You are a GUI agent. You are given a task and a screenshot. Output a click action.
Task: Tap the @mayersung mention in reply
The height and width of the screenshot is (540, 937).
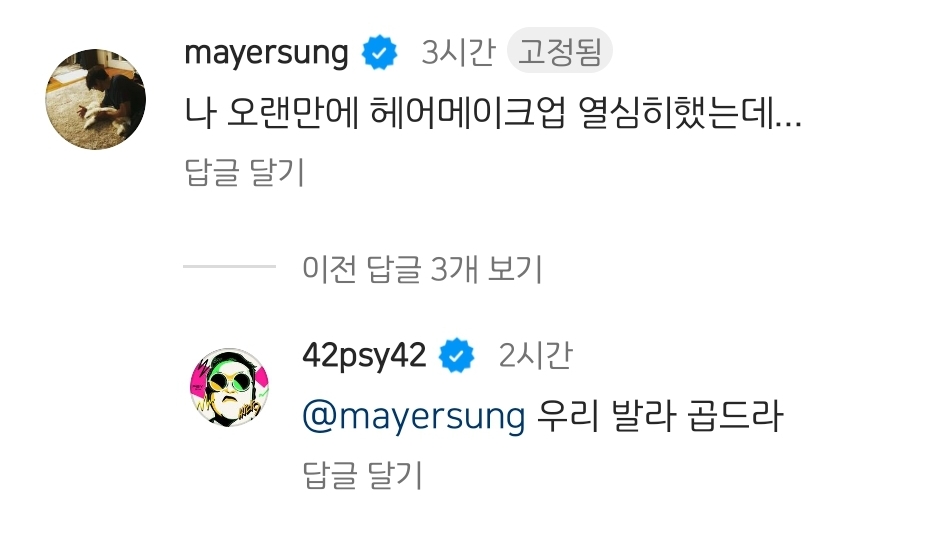coord(414,416)
